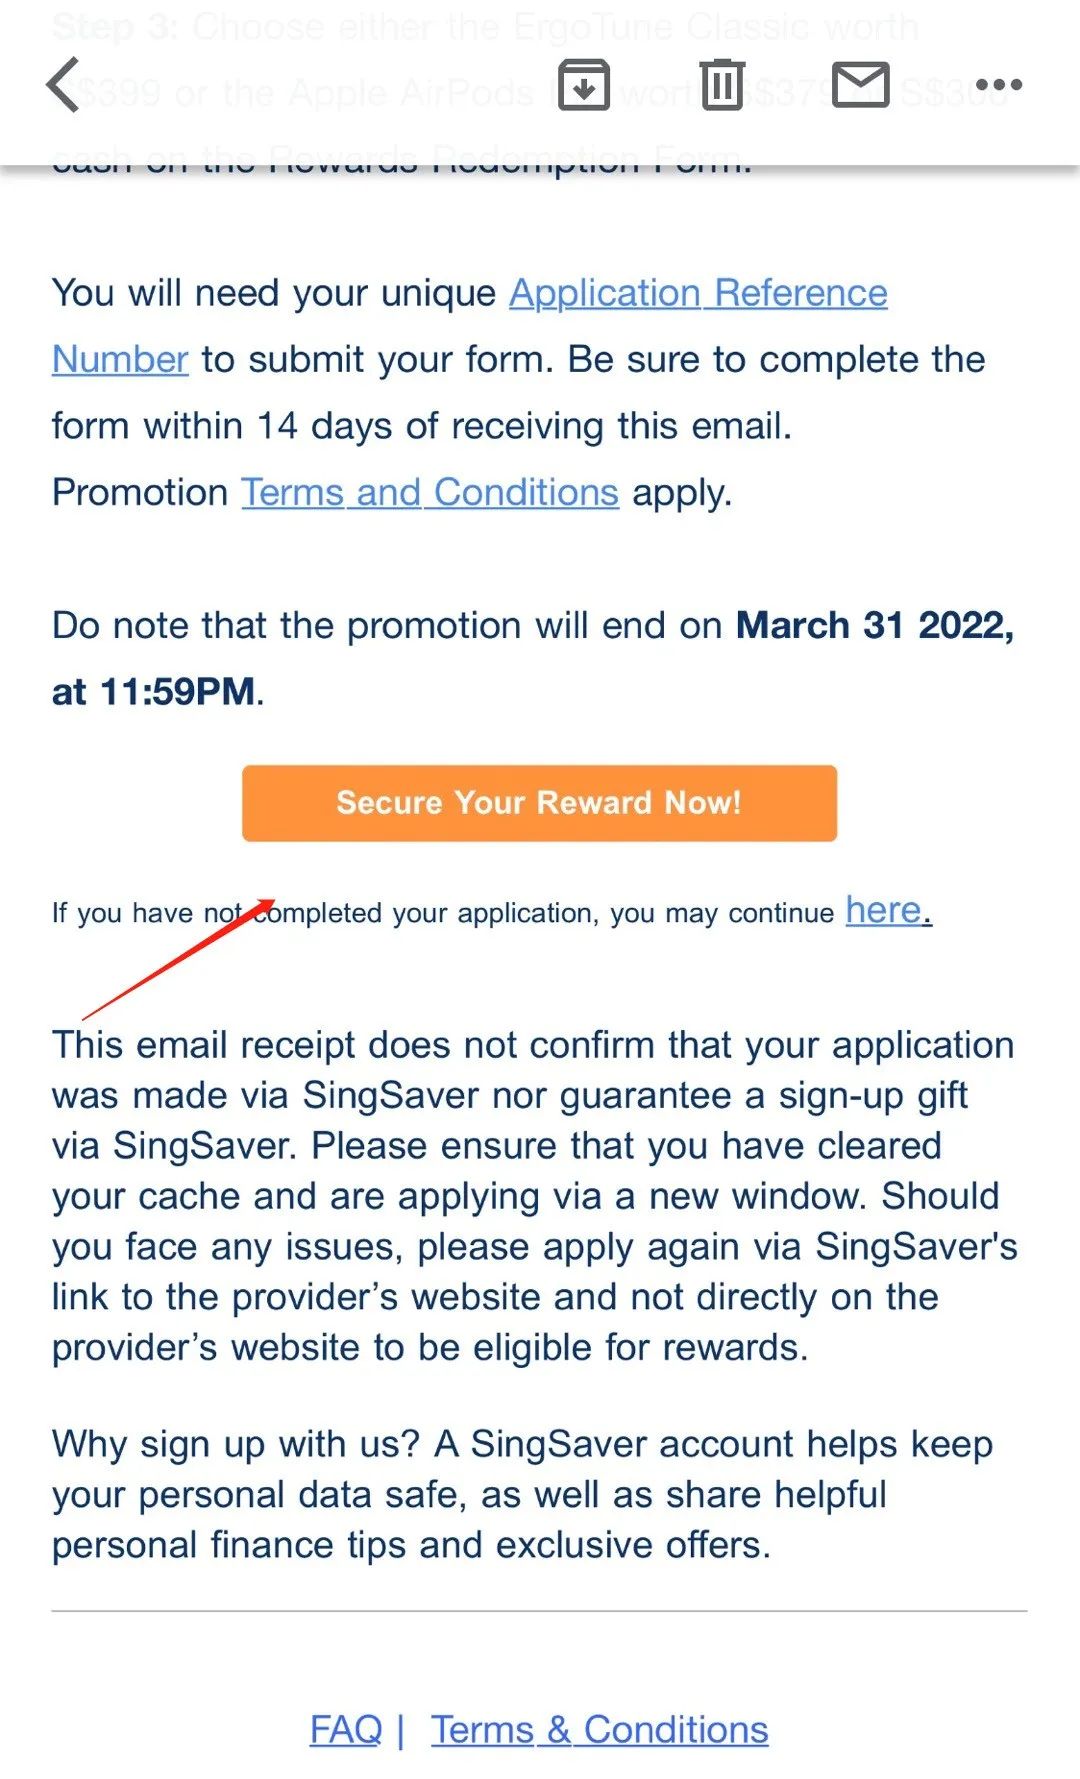Tap the bold March 31 2022 deadline text
Viewport: 1080px width, 1779px height.
874,626
